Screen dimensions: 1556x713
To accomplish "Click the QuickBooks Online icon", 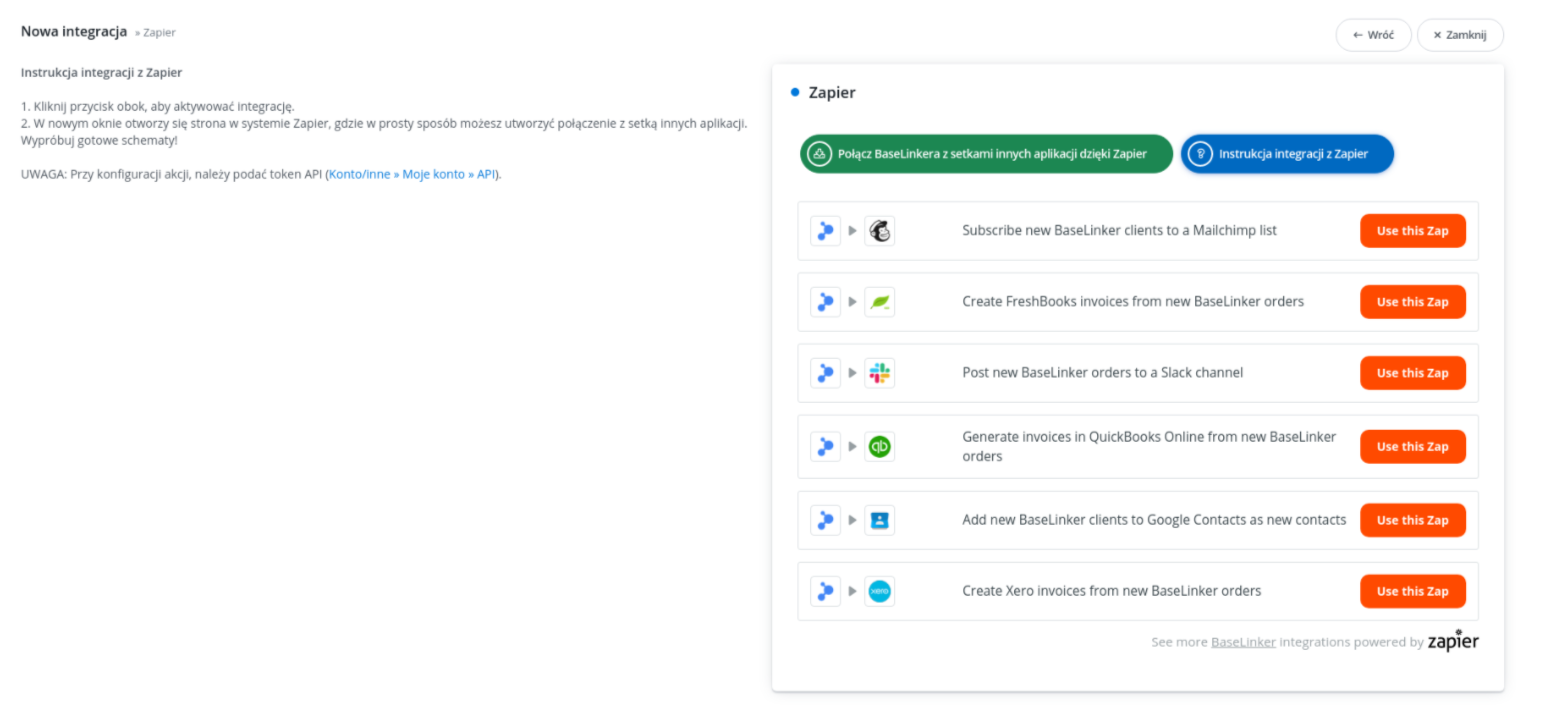I will (x=879, y=447).
